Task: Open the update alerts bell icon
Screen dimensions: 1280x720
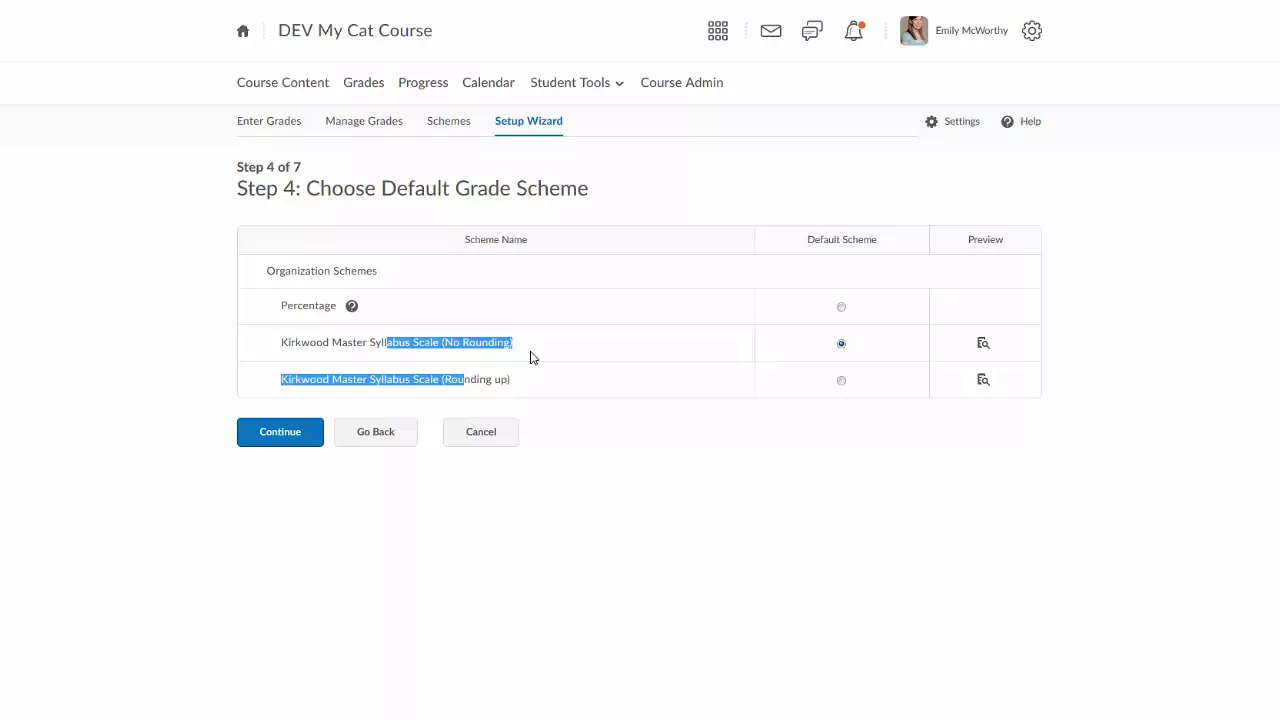Action: coord(854,31)
